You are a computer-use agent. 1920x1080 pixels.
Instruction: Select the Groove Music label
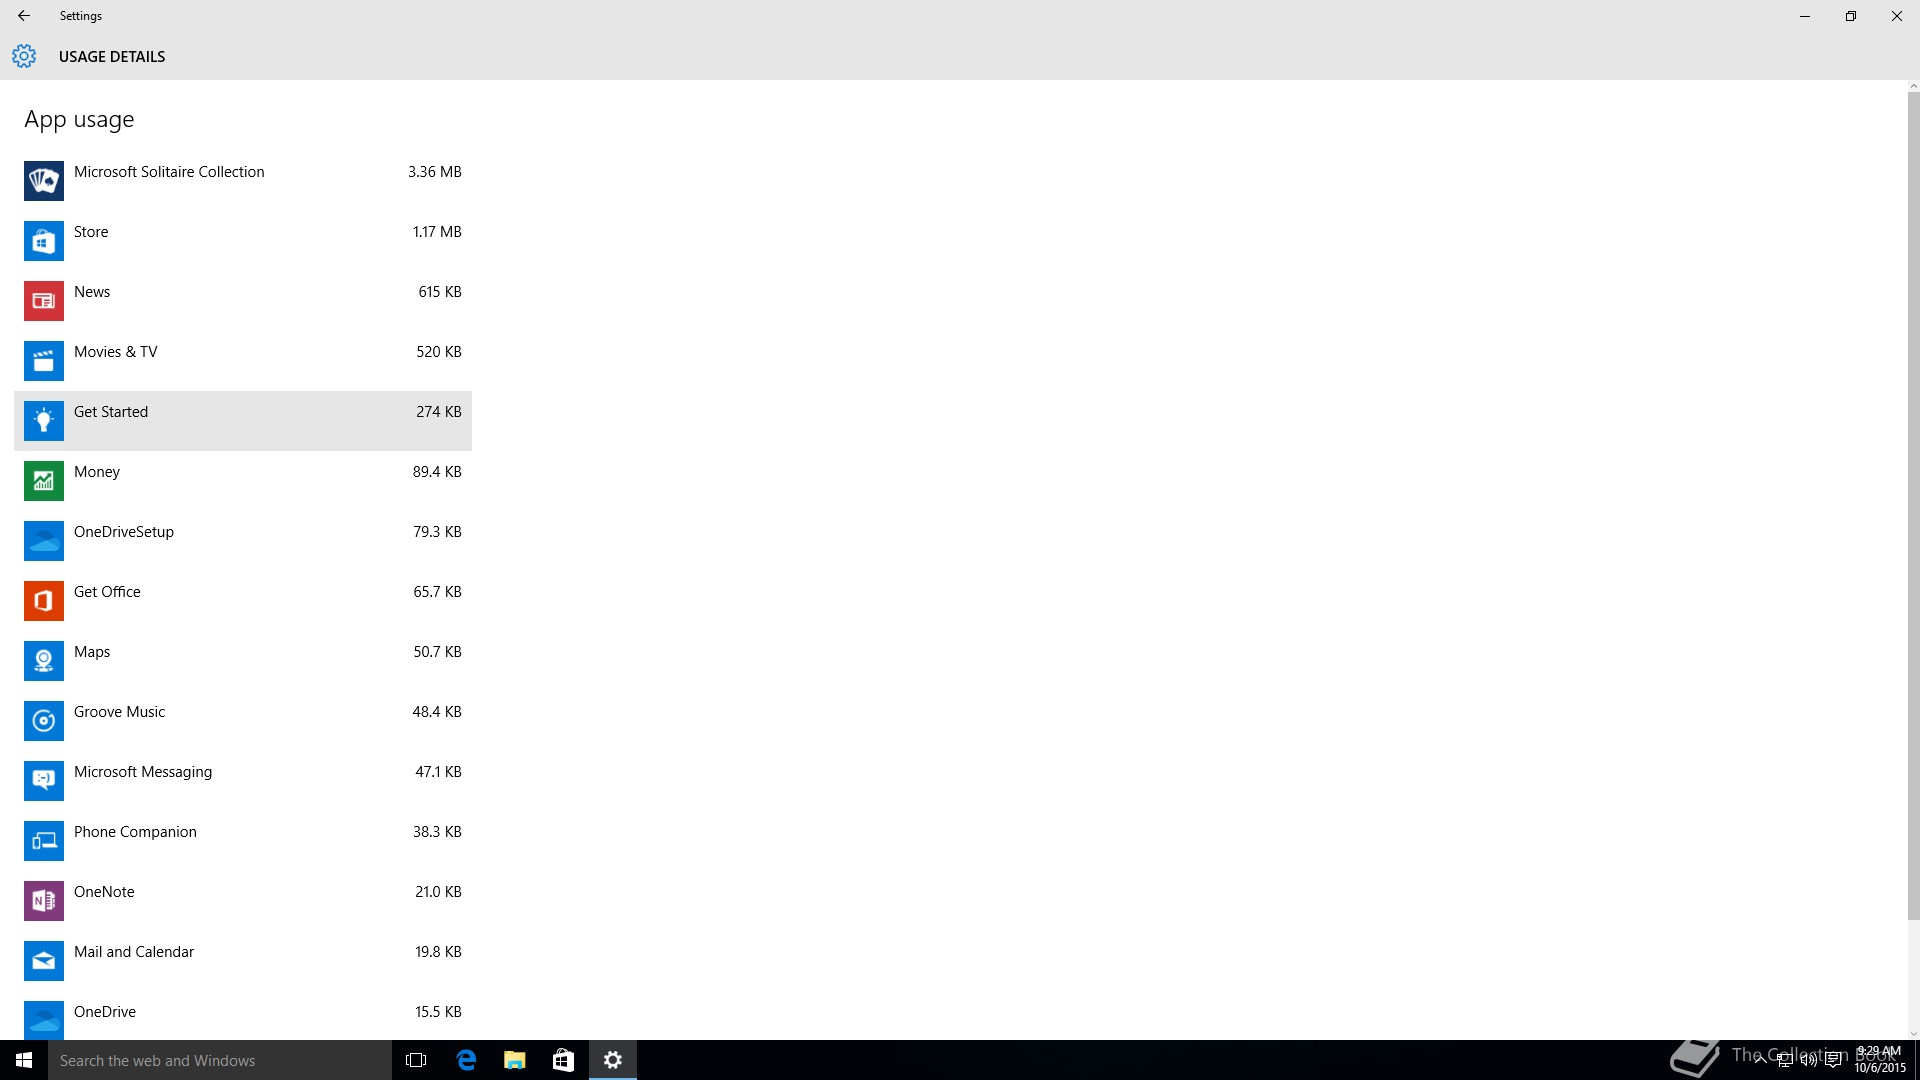[119, 712]
